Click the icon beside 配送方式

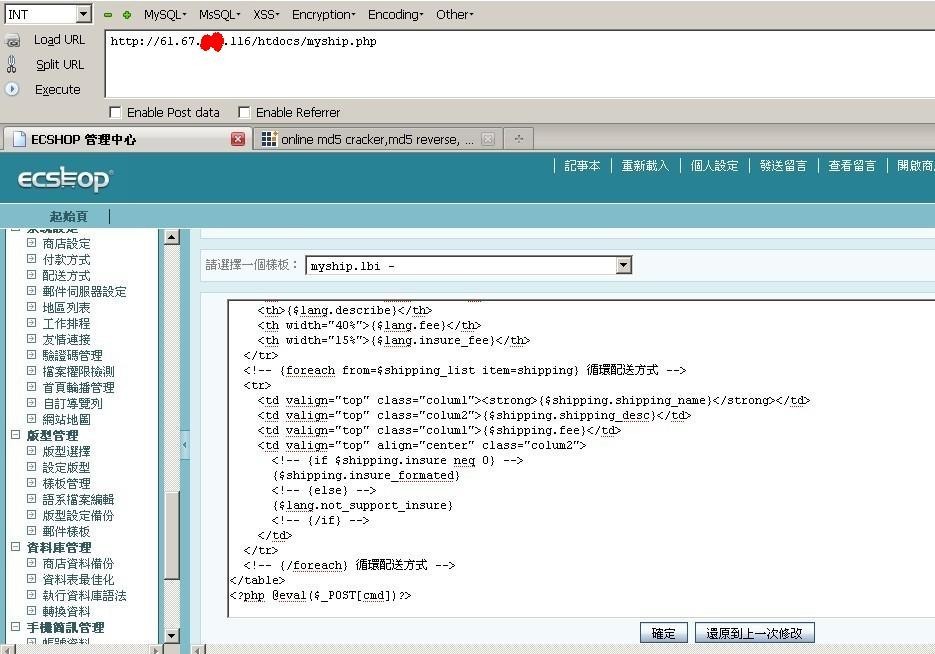click(32, 275)
